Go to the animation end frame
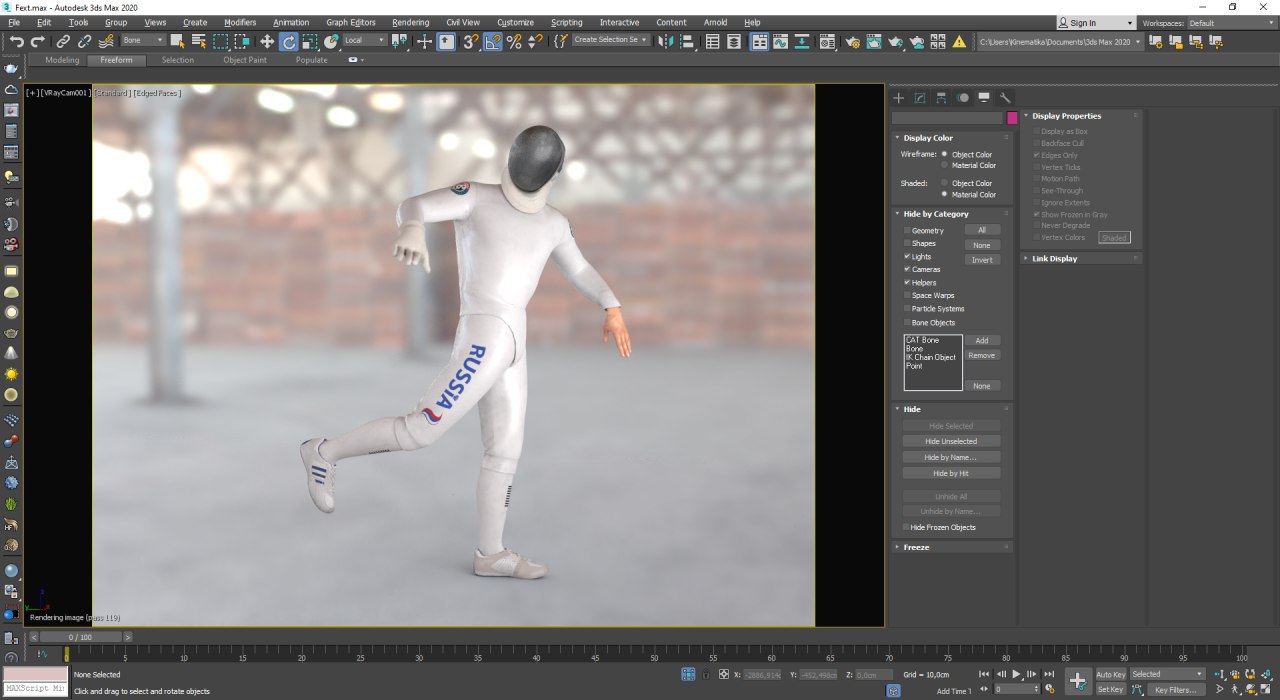 click(1048, 674)
